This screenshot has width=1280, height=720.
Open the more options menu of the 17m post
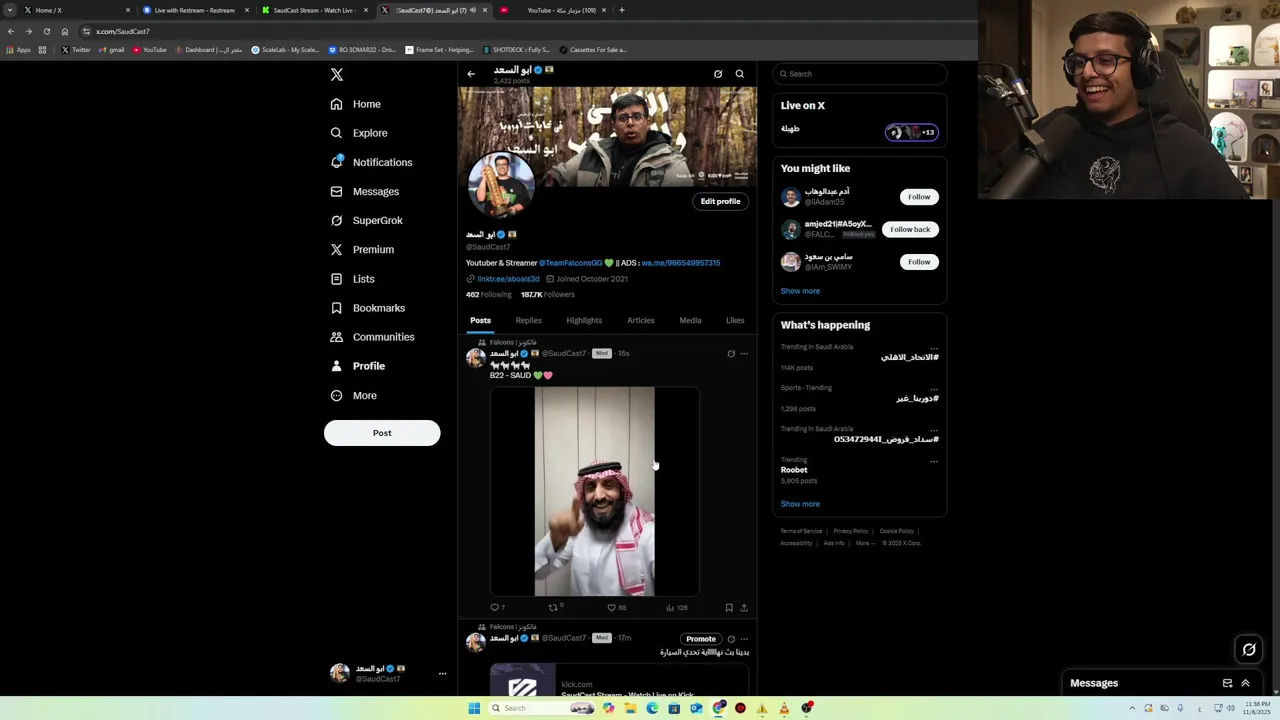coord(744,639)
